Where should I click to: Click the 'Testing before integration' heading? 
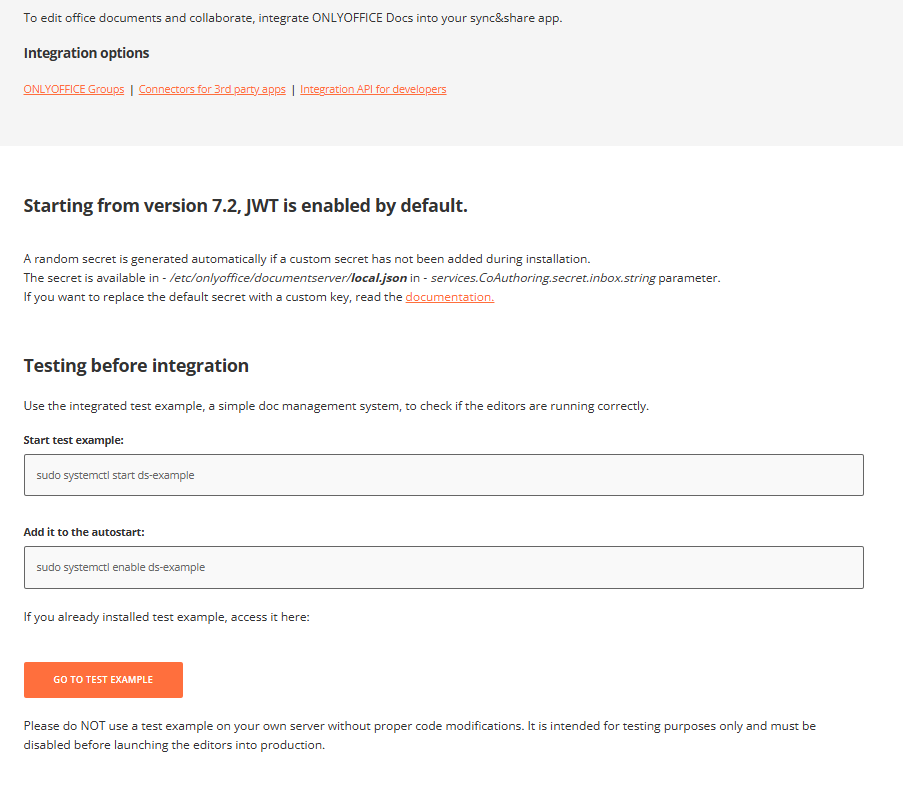tap(136, 365)
